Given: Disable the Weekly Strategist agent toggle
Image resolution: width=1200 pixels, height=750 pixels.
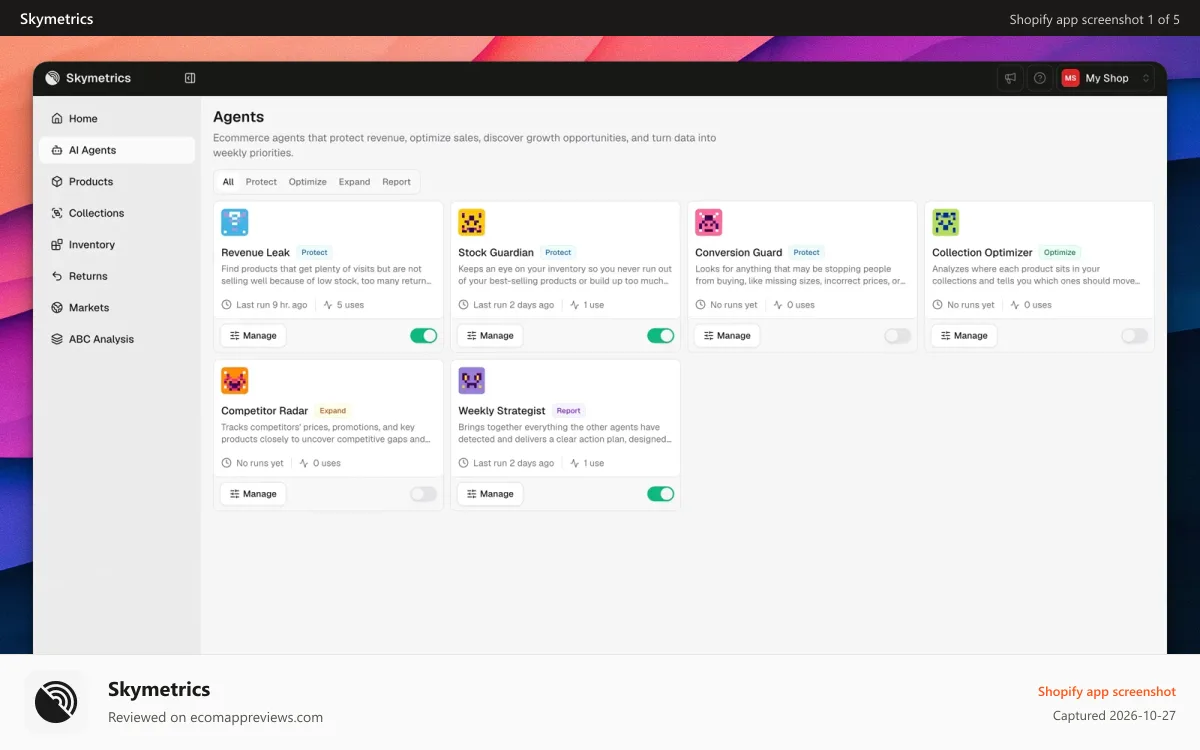Looking at the screenshot, I should pyautogui.click(x=660, y=494).
